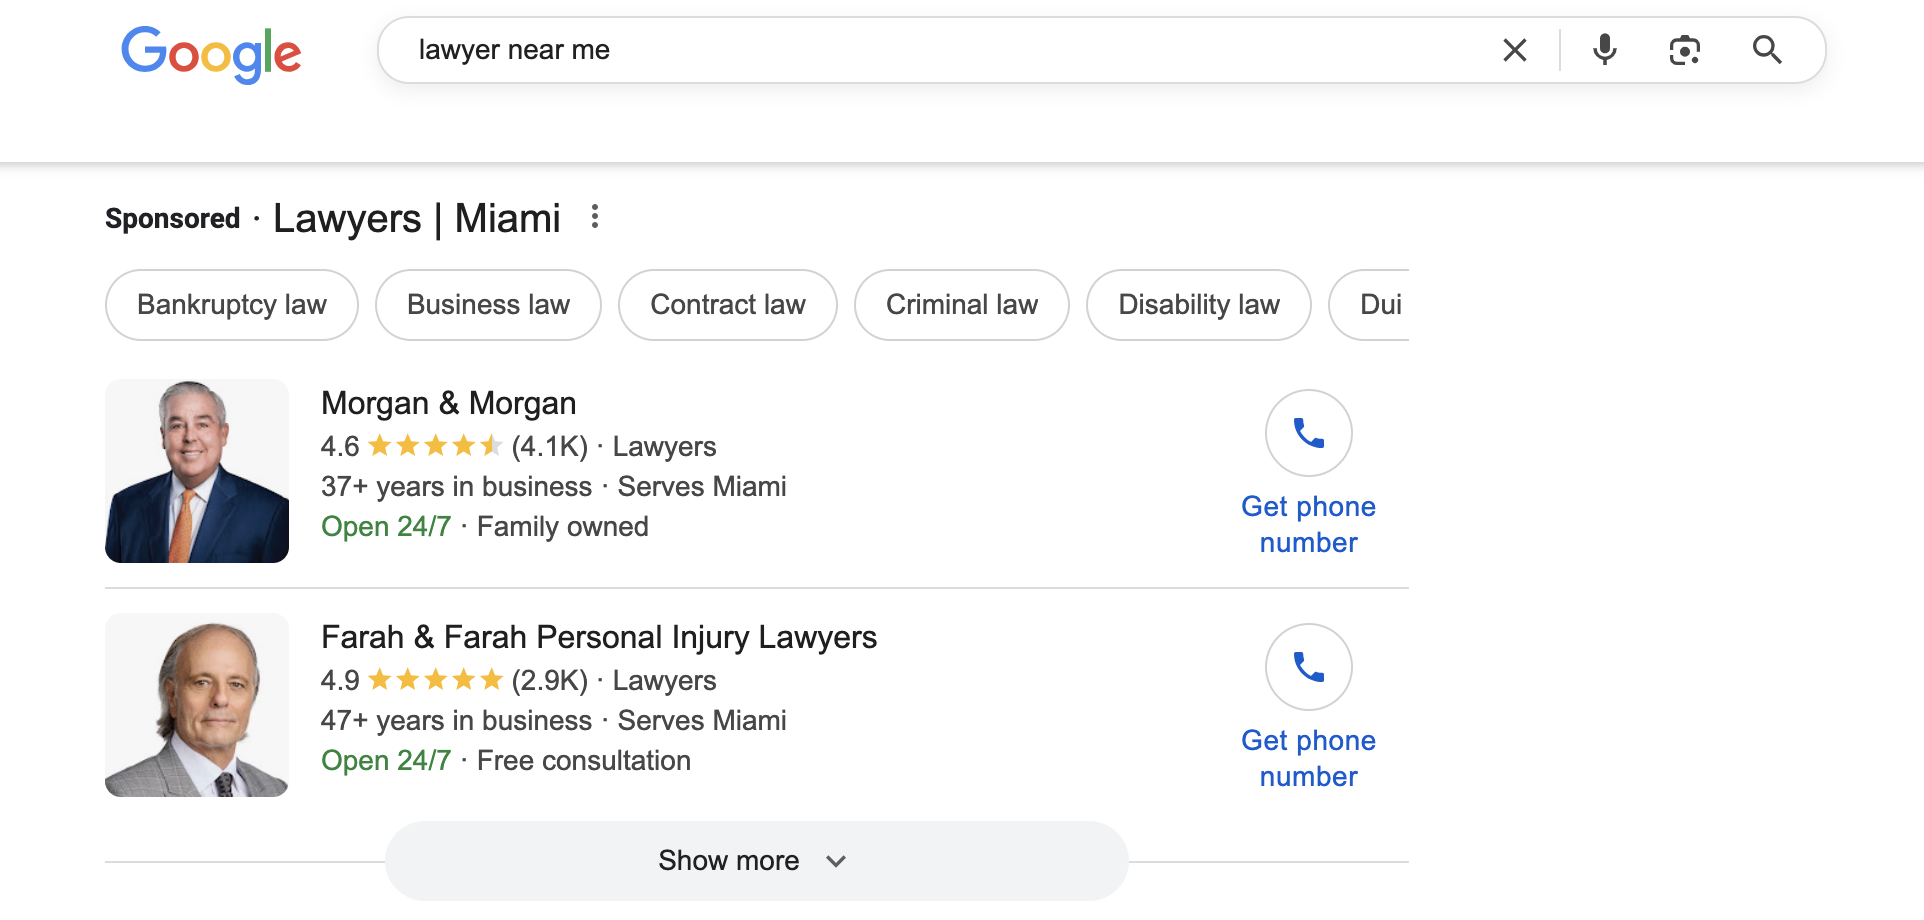Viewport: 1924px width, 920px height.
Task: Filter by Criminal law
Action: (x=962, y=305)
